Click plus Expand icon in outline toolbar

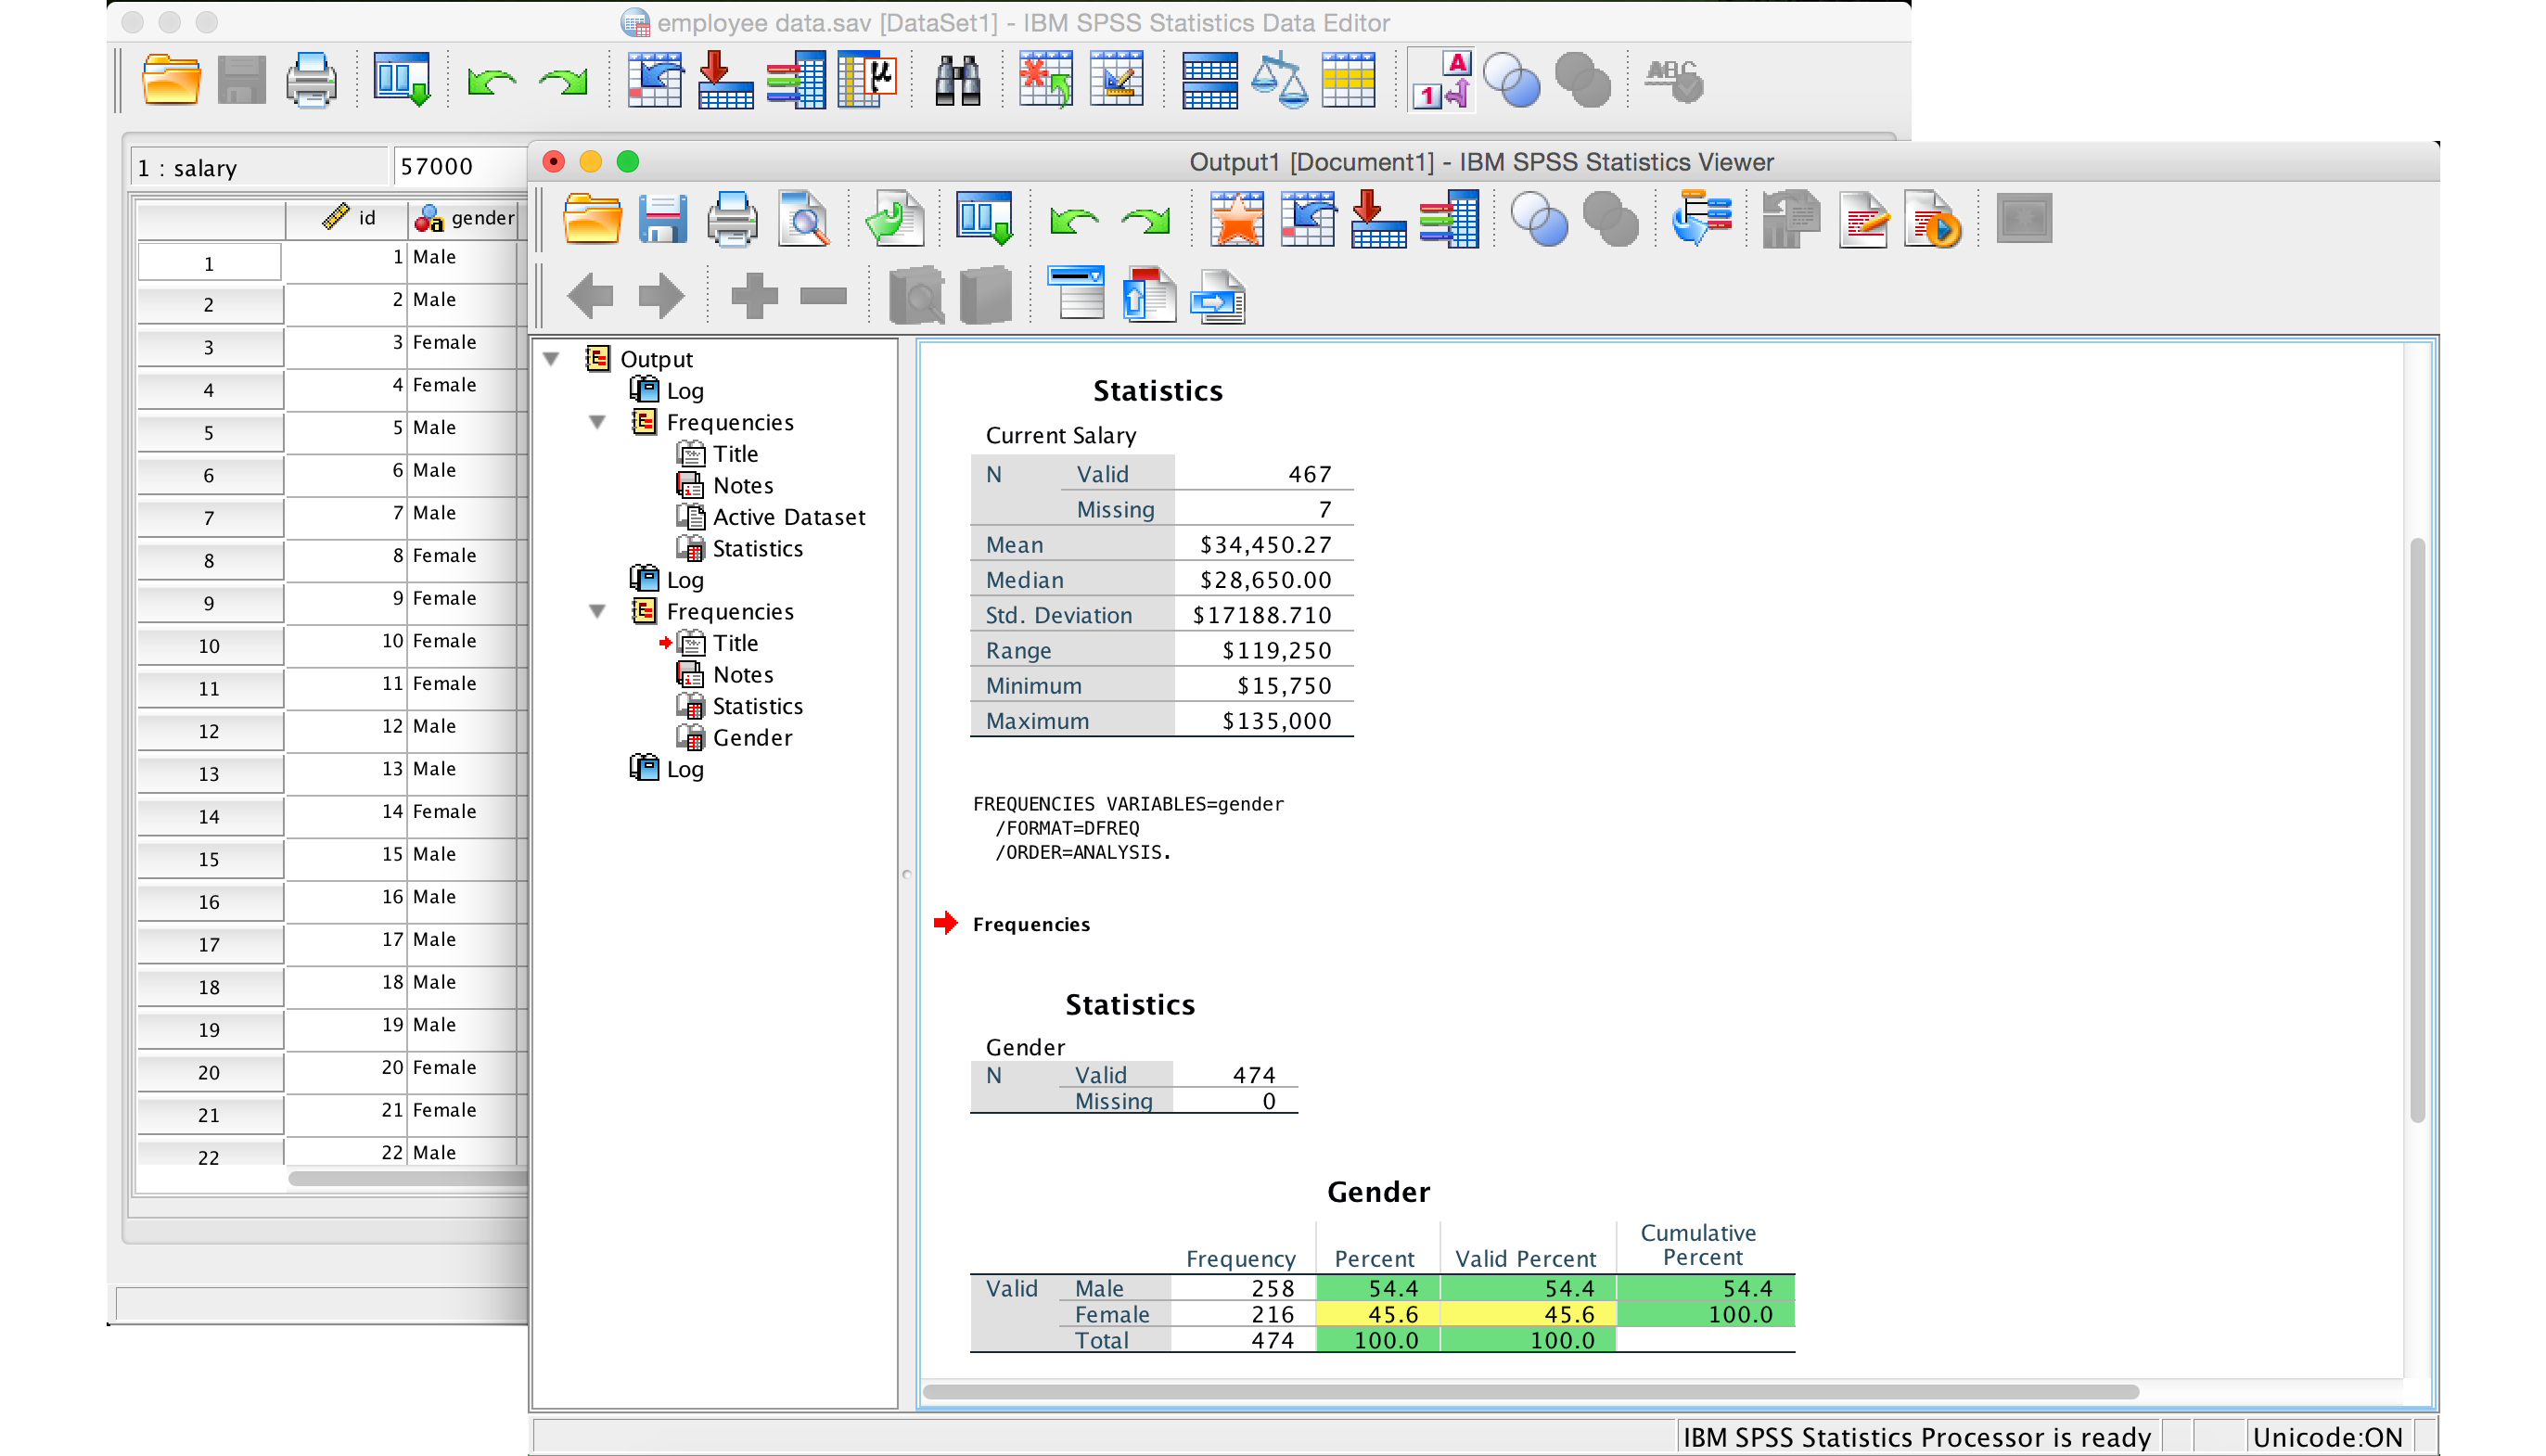[x=754, y=295]
